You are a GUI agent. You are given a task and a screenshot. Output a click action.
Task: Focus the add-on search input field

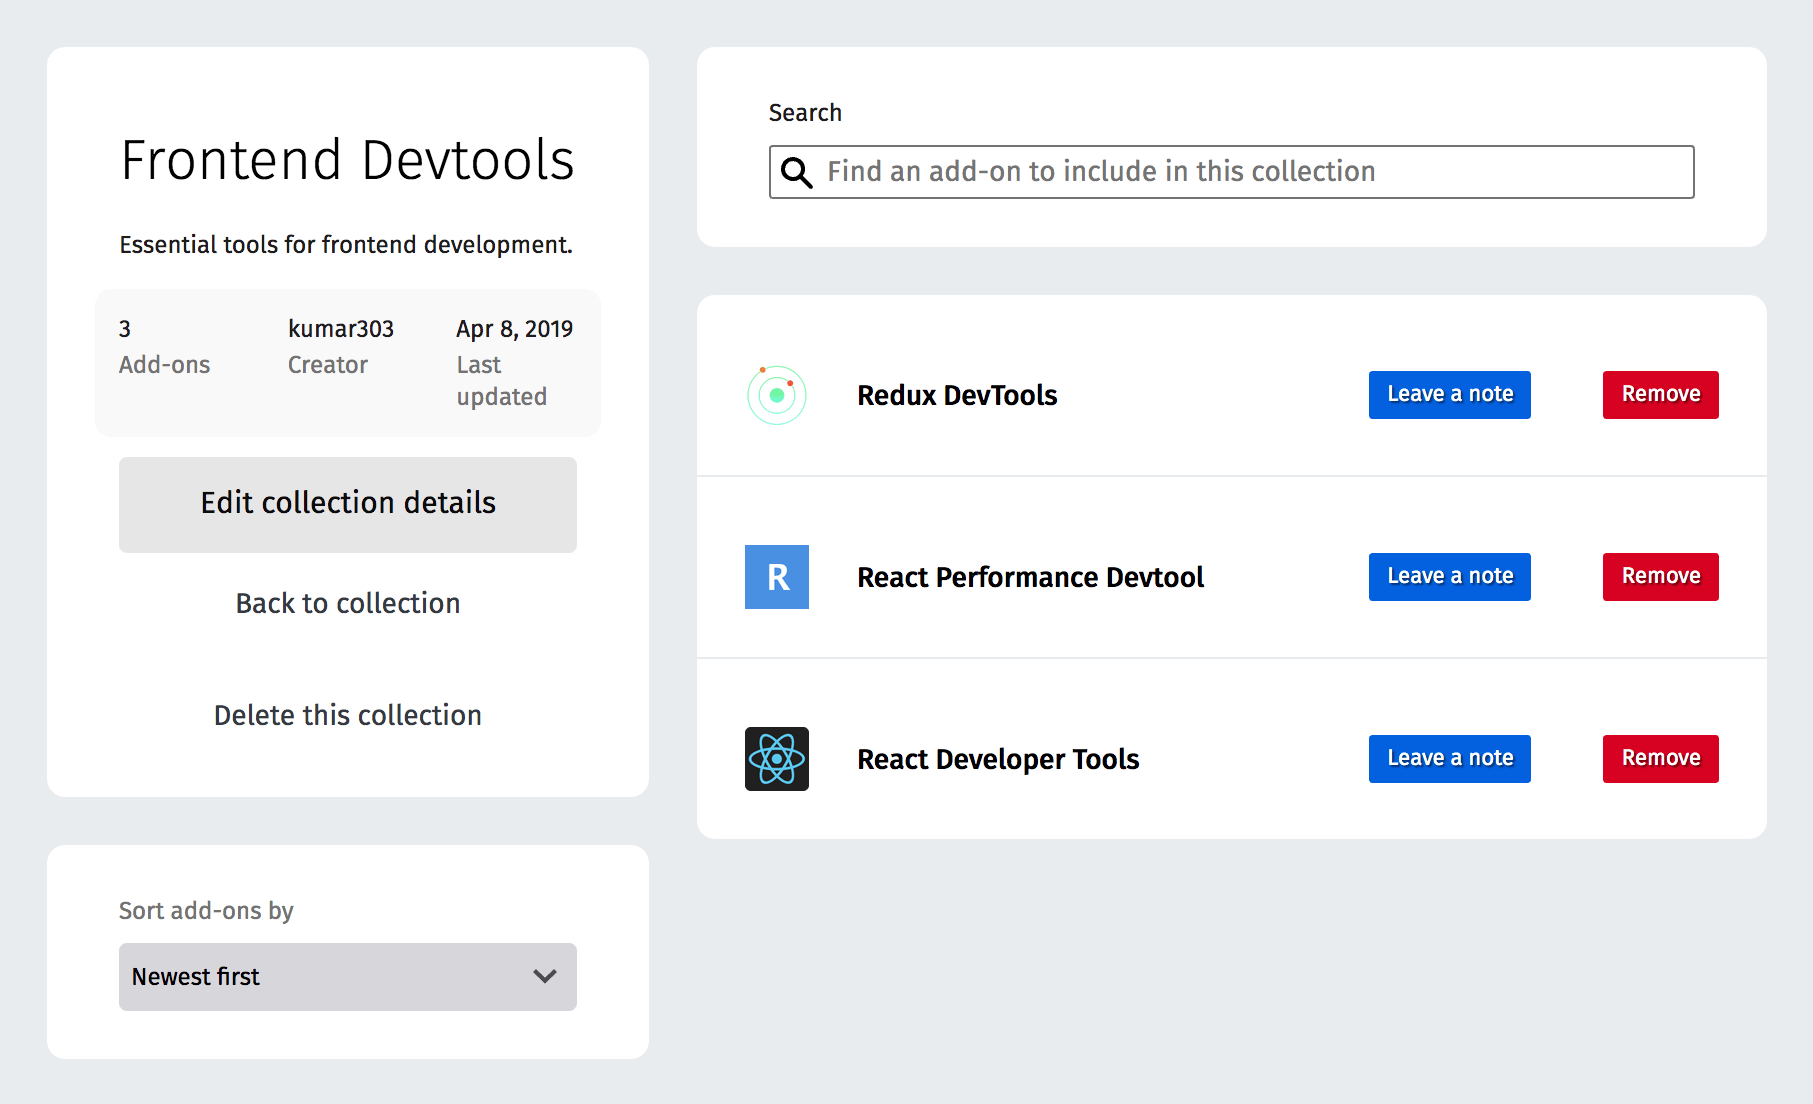pyautogui.click(x=1232, y=172)
